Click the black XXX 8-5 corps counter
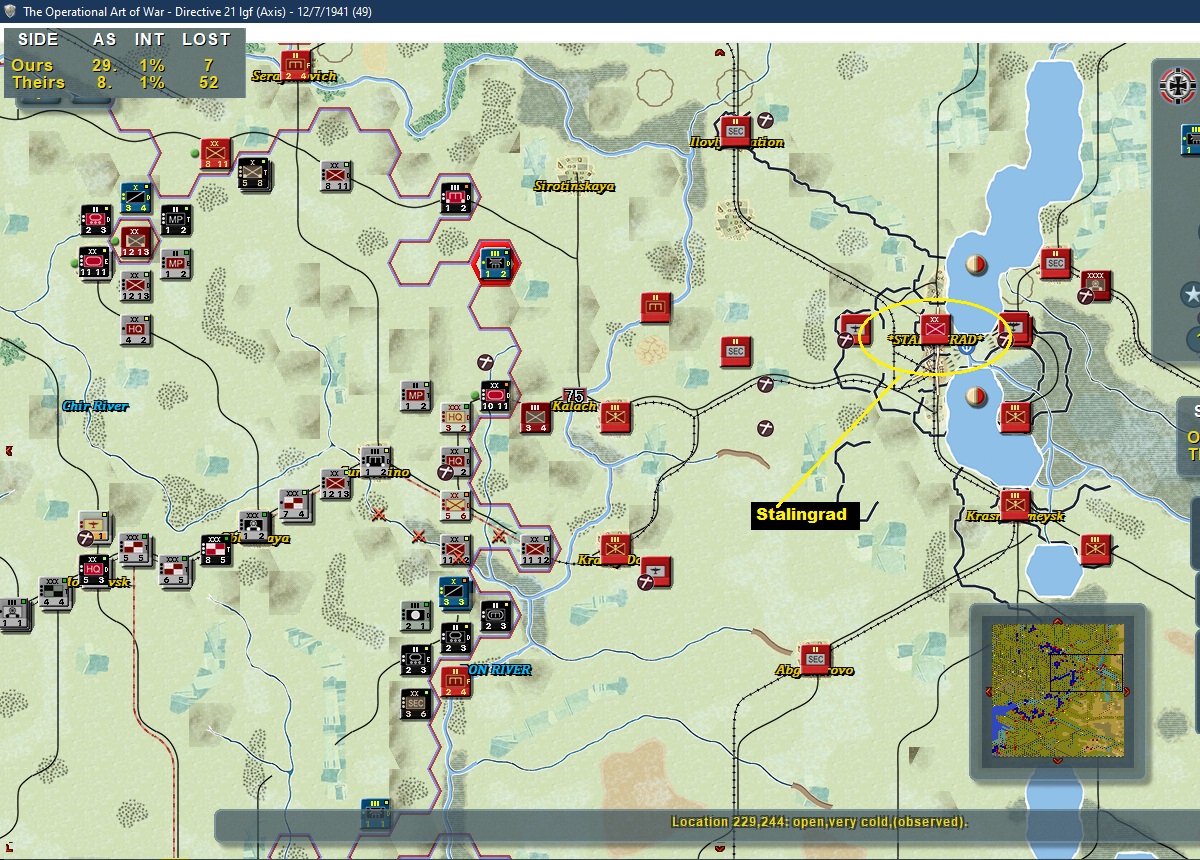1200x860 pixels. pos(216,550)
